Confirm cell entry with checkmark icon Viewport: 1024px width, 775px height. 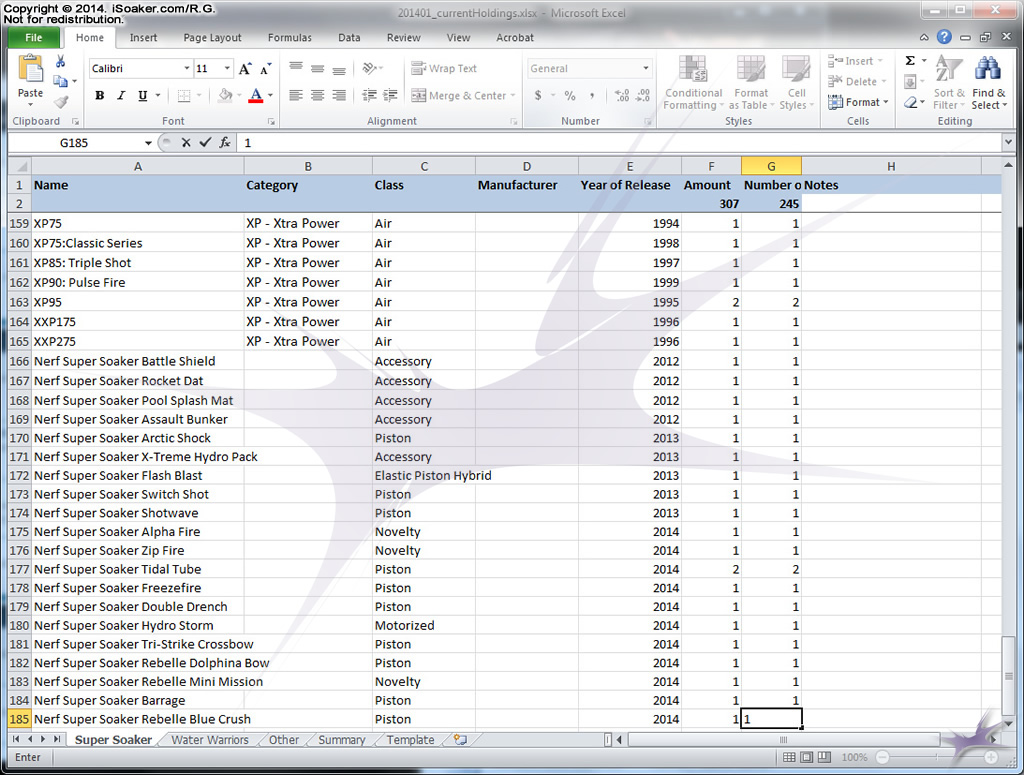click(x=206, y=142)
